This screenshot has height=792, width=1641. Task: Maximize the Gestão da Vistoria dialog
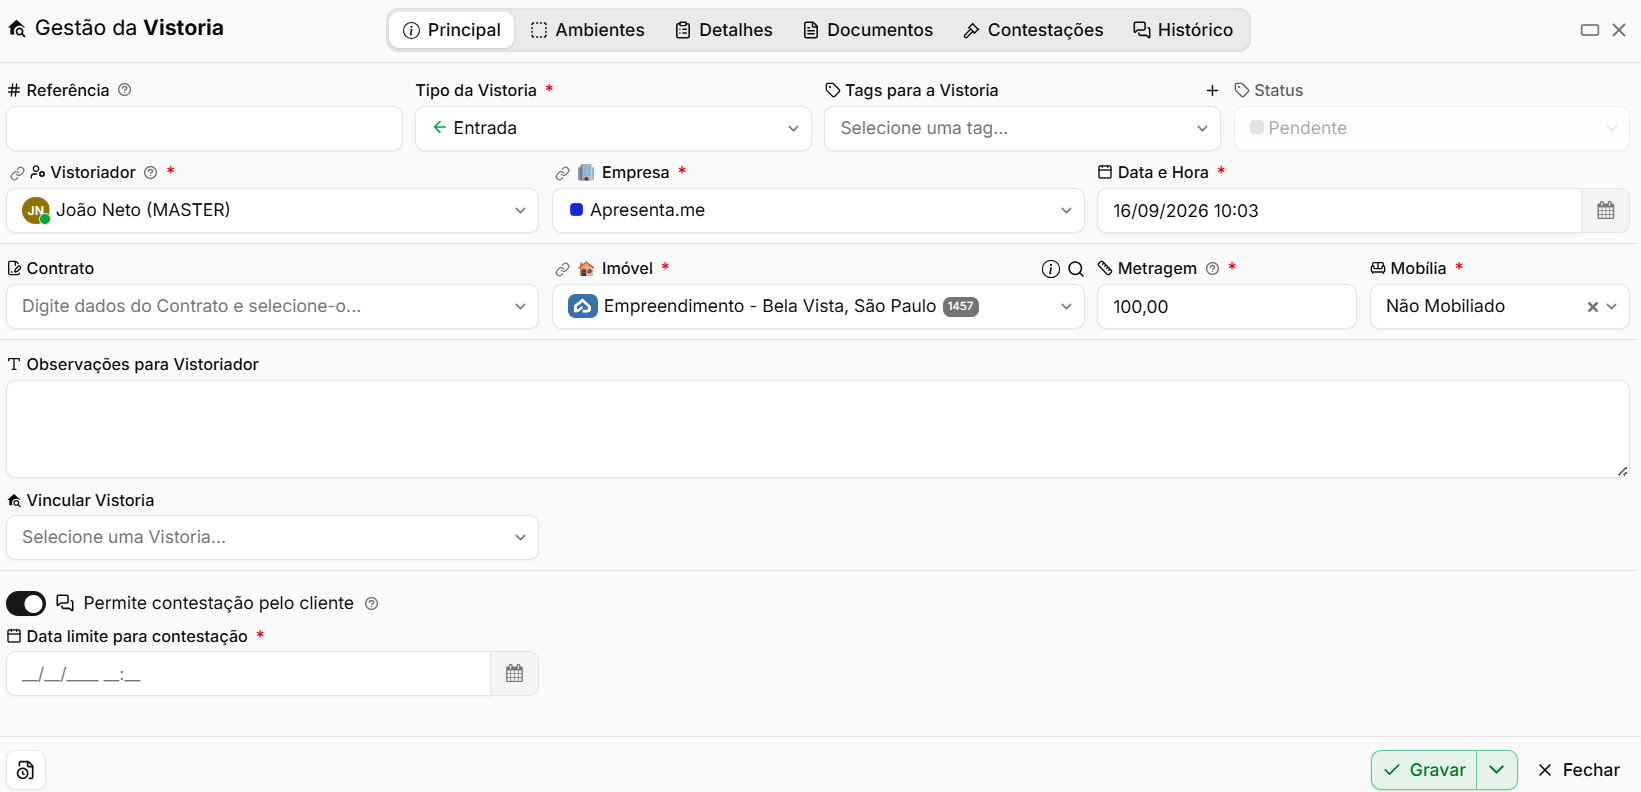click(x=1590, y=30)
